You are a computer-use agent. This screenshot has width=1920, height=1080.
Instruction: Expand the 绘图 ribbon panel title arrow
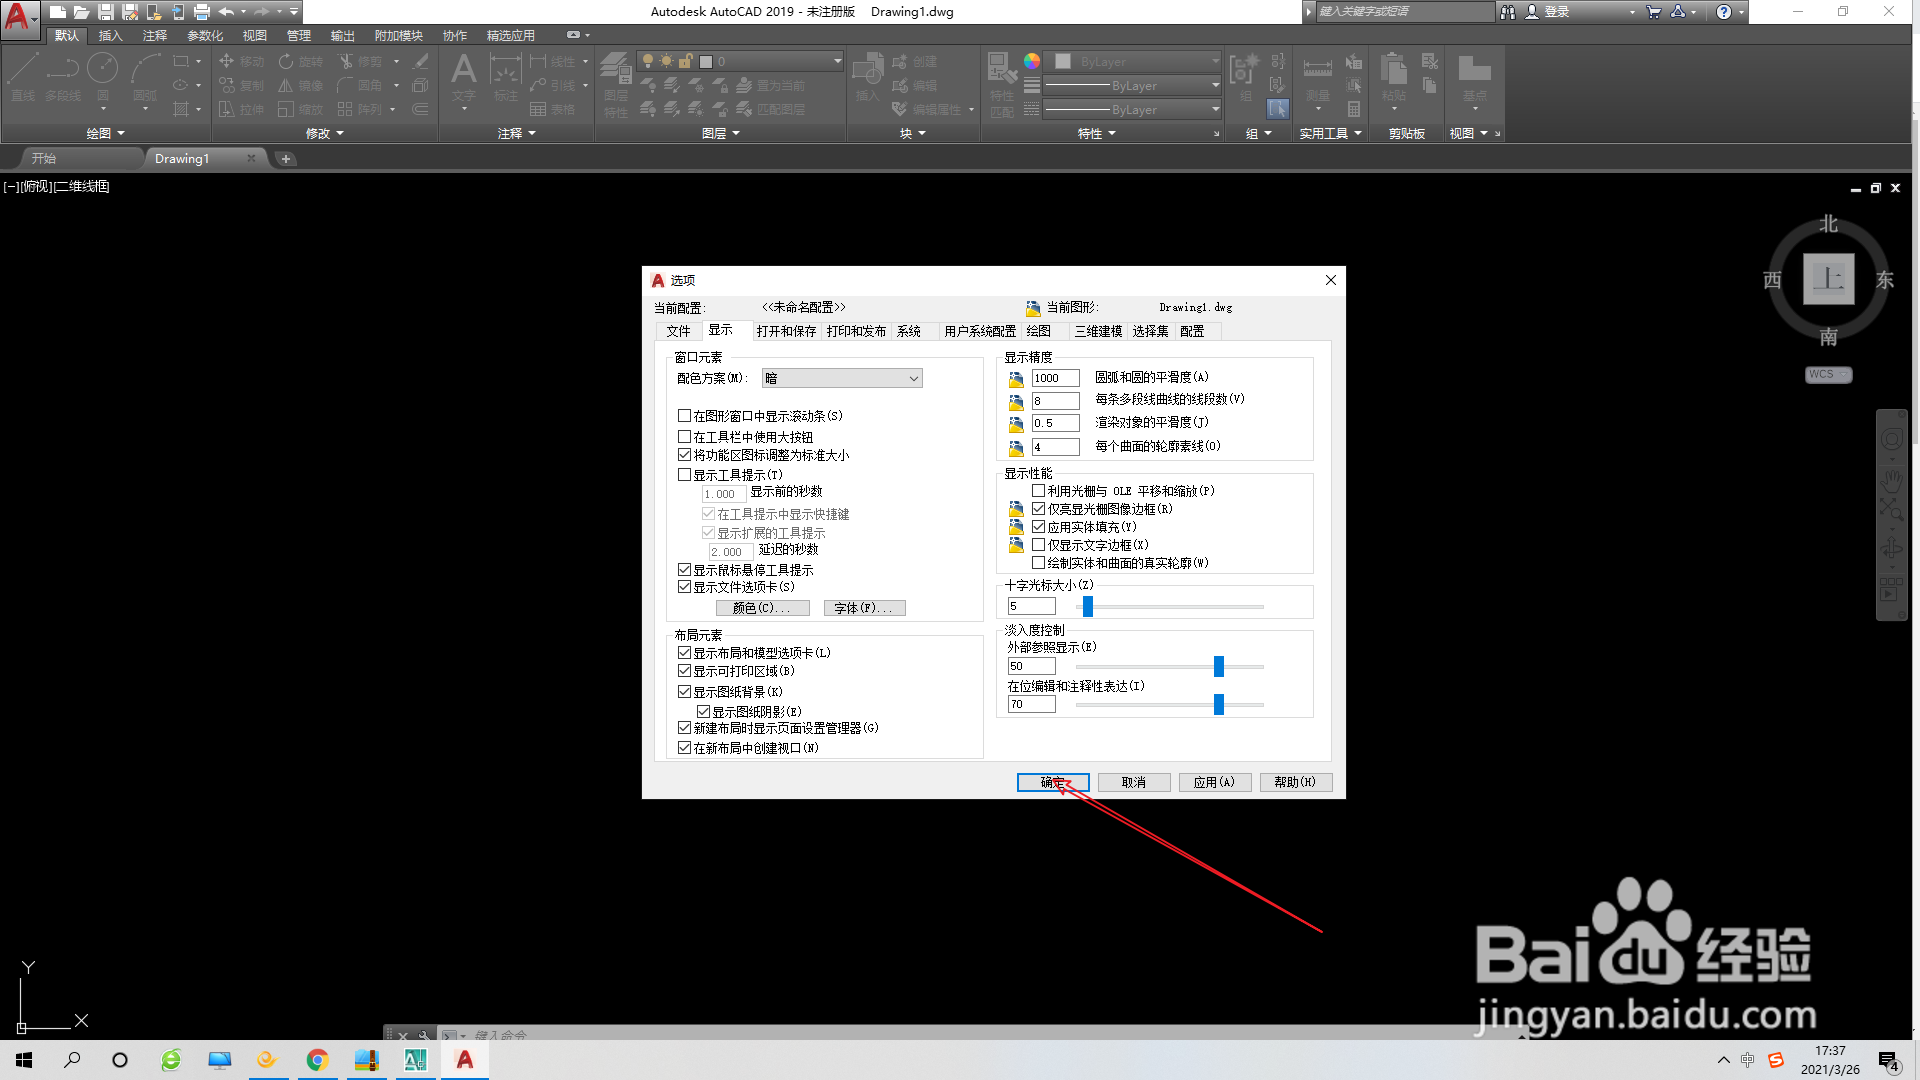click(x=121, y=133)
